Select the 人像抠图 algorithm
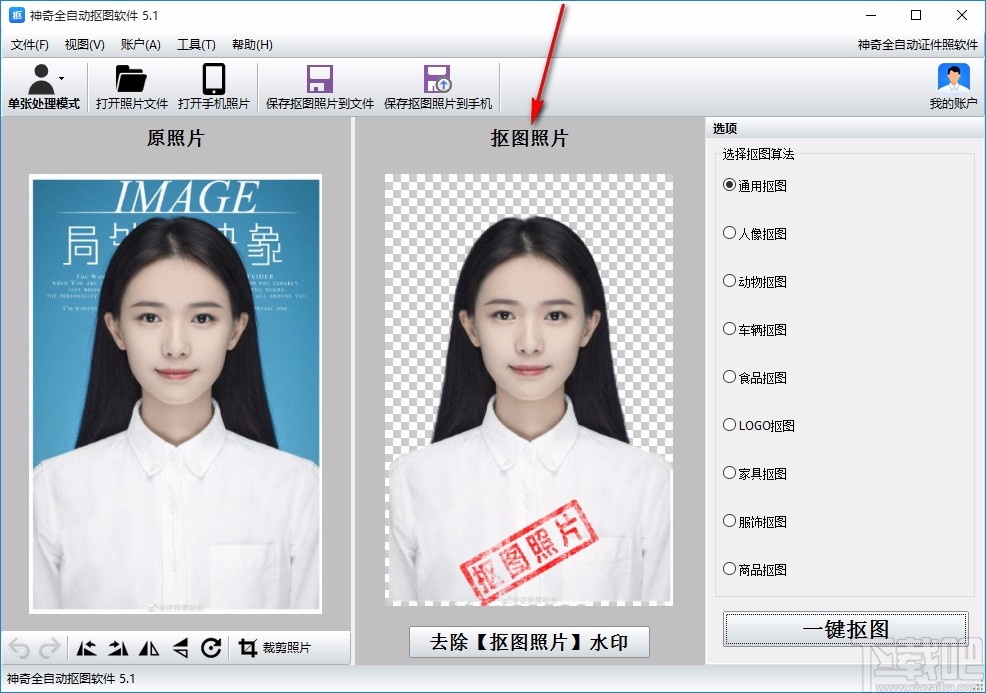The height and width of the screenshot is (693, 986). click(x=731, y=233)
